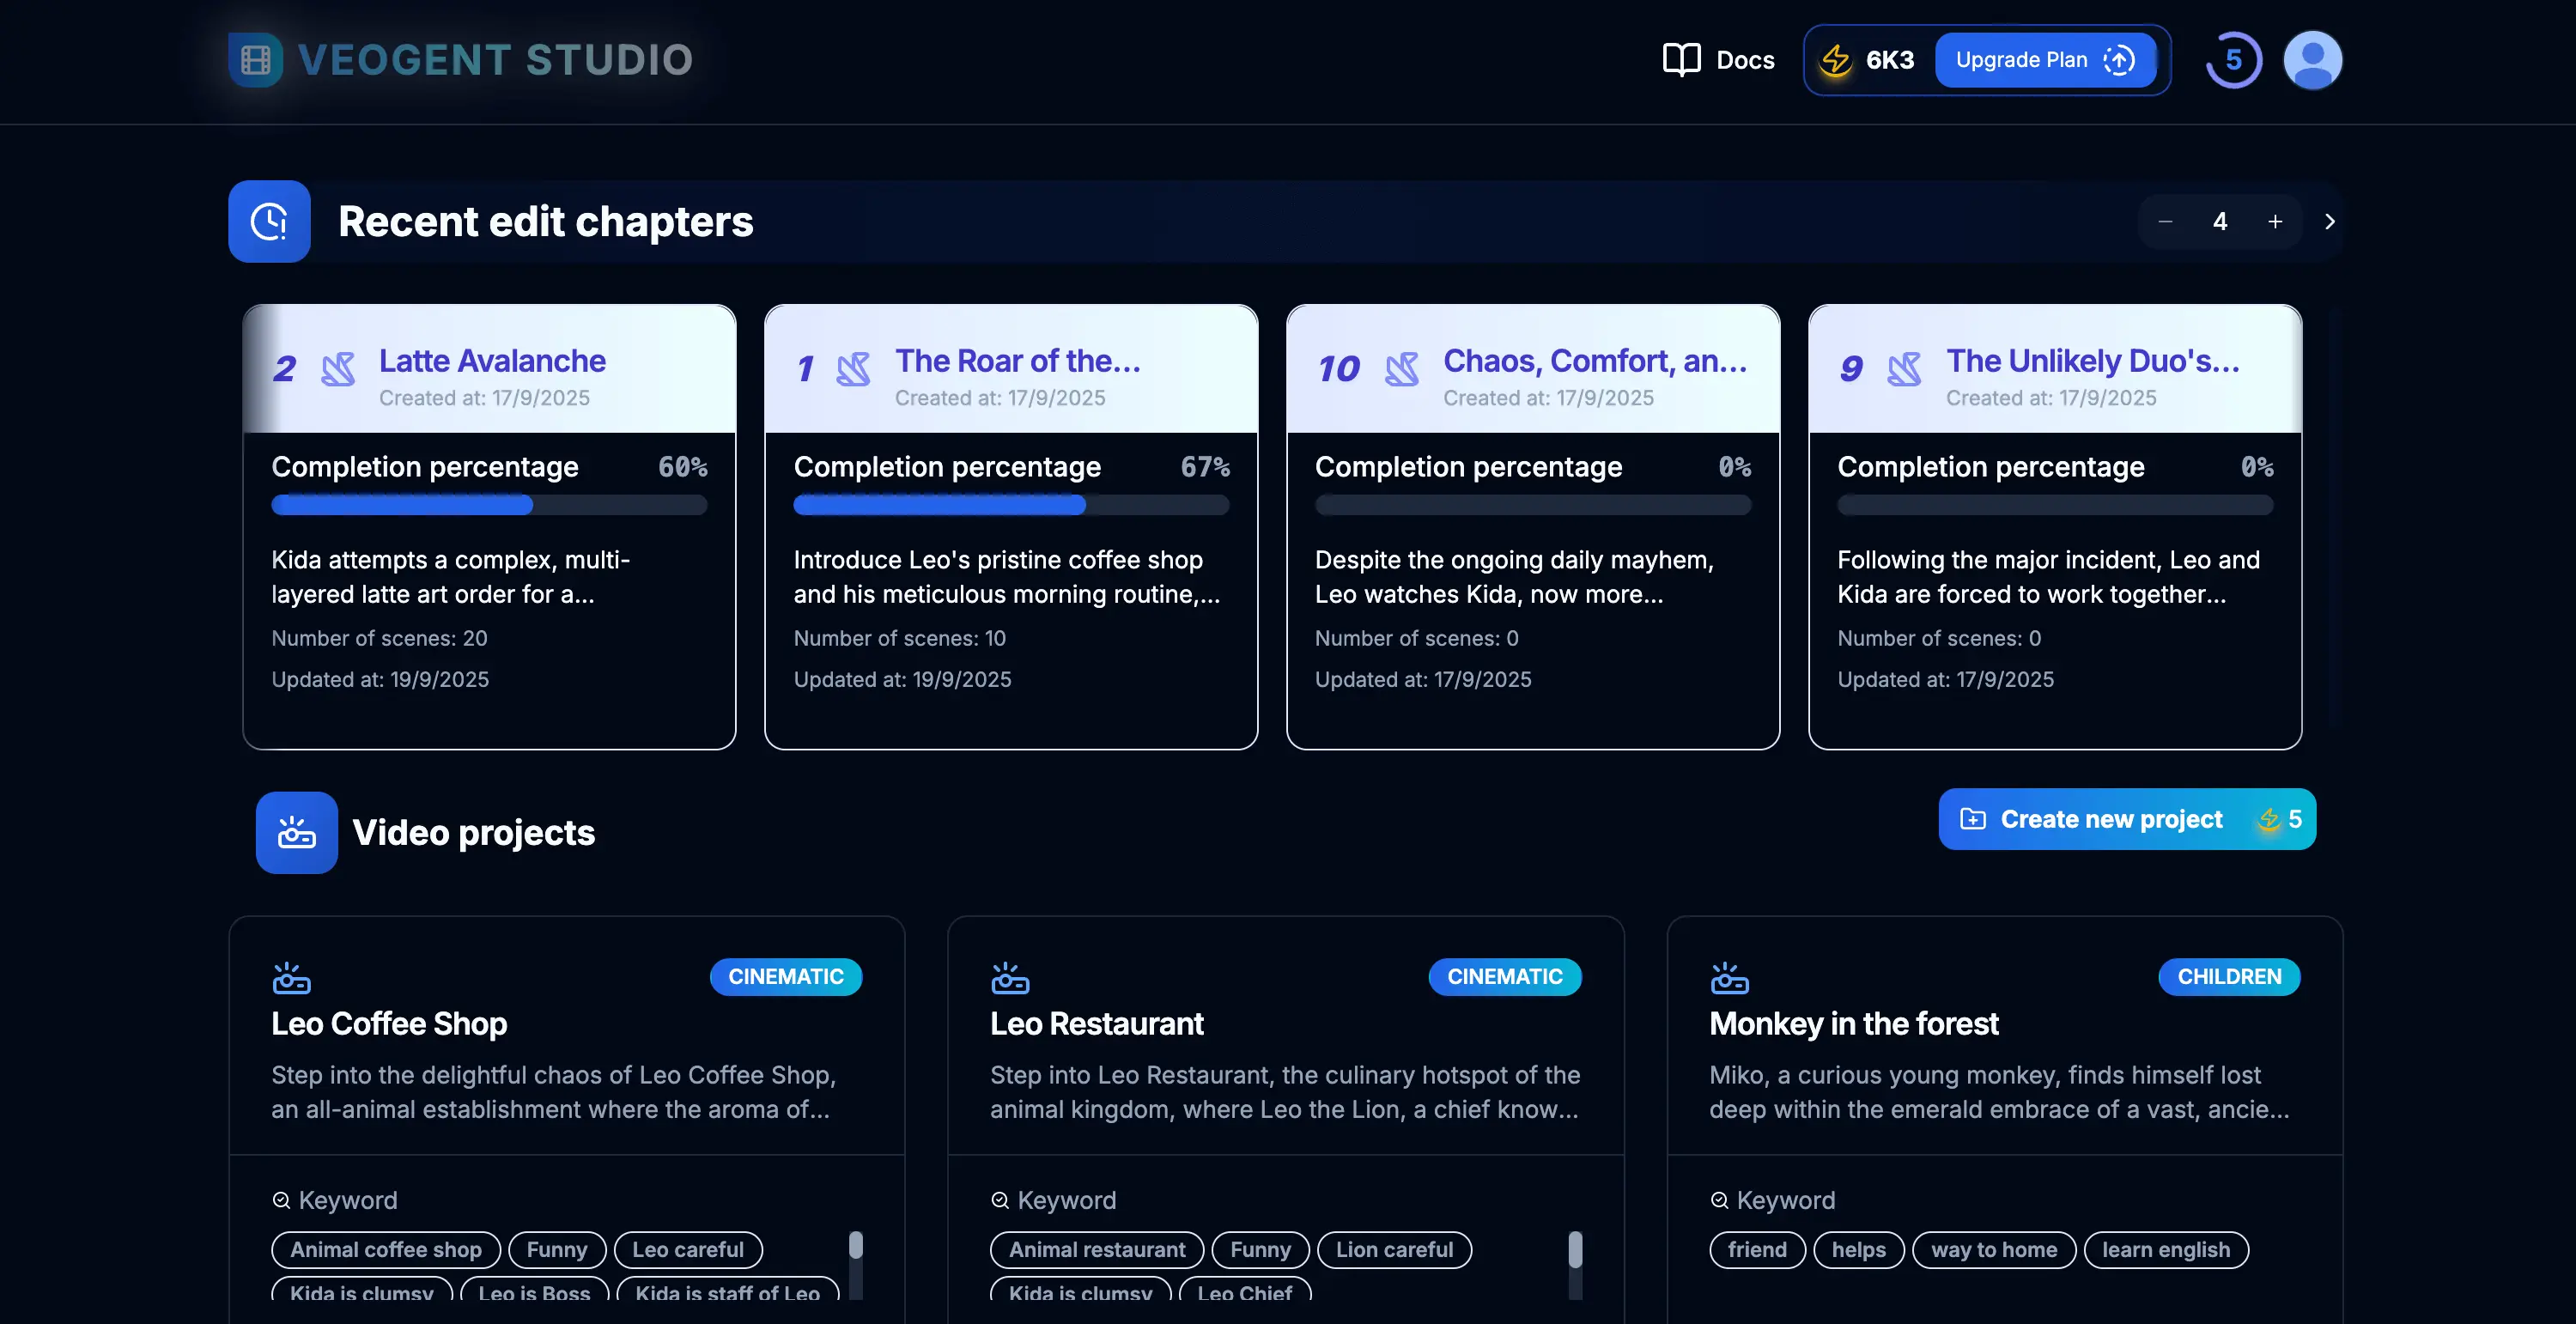
Task: Click the icon beside Latte Avalanche title
Action: click(338, 369)
